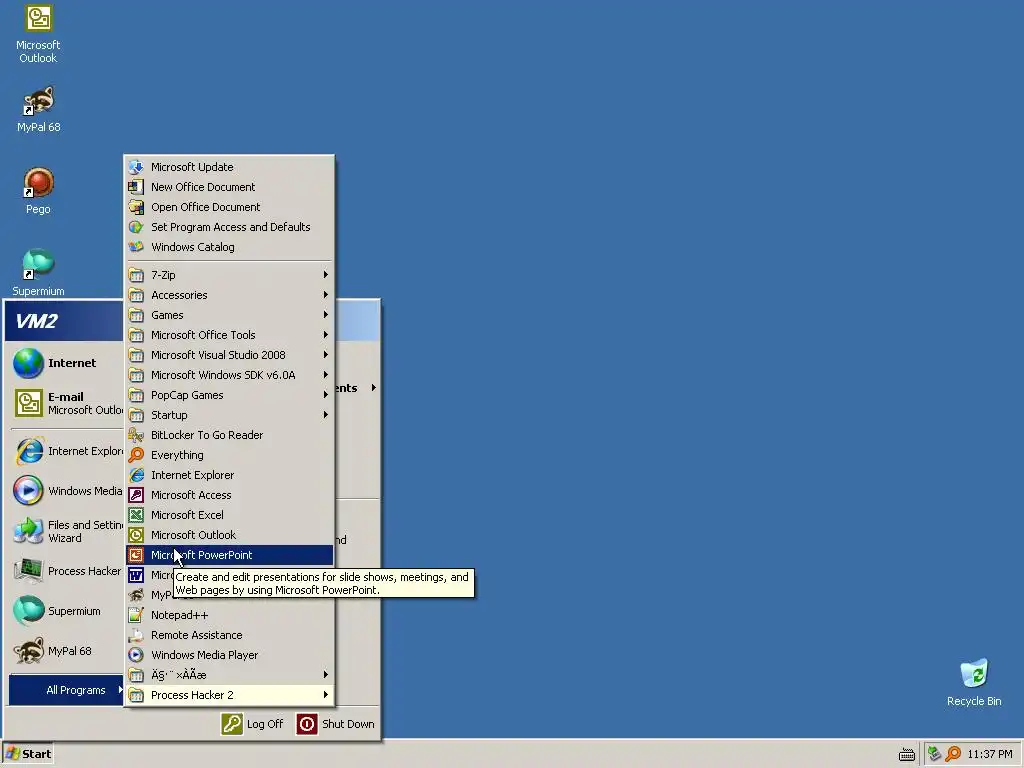Image resolution: width=1024 pixels, height=768 pixels.
Task: Select the Pego desktop icon
Action: pyautogui.click(x=38, y=191)
